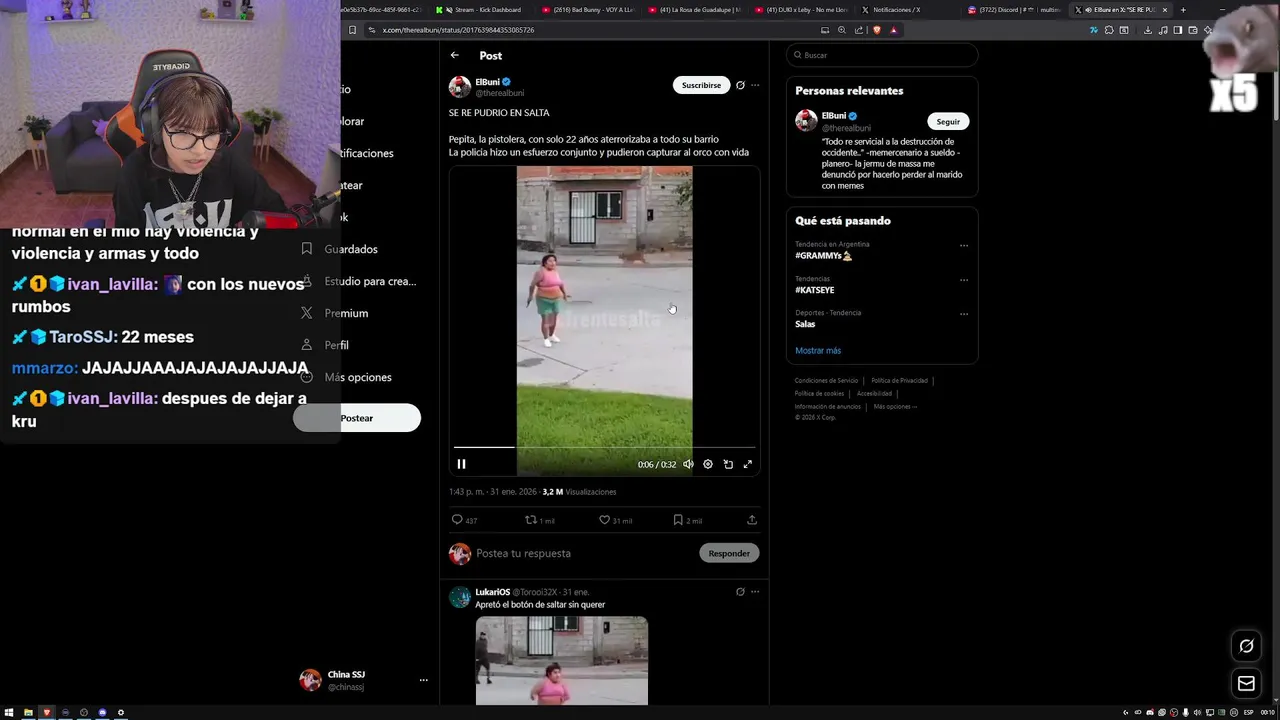The image size is (1280, 720).
Task: Open the more options on LukariOS's reply
Action: (755, 592)
